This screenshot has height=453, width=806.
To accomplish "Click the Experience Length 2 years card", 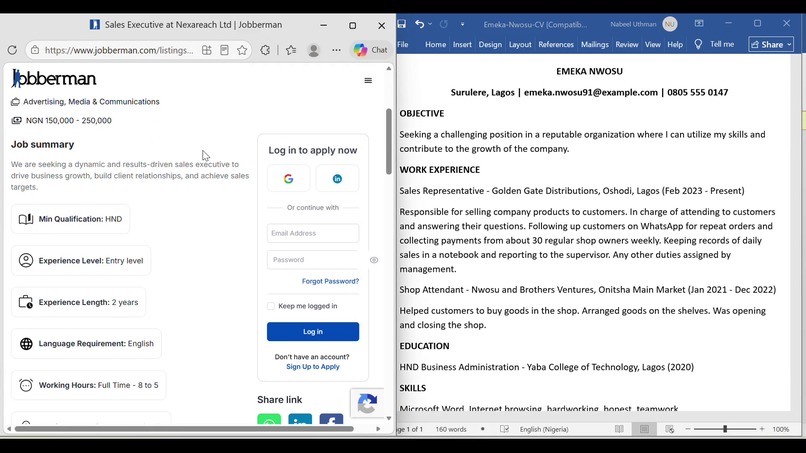I will tap(79, 302).
